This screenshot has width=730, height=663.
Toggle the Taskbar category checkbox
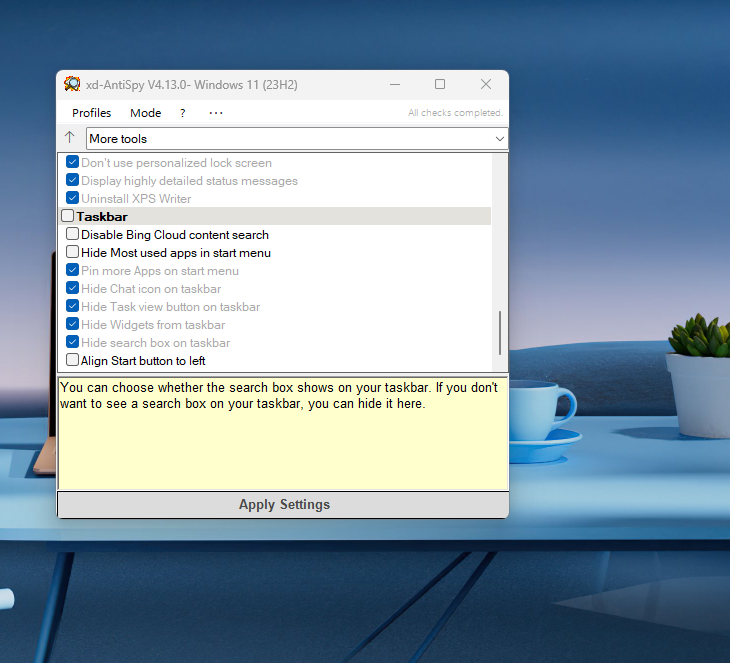(67, 216)
